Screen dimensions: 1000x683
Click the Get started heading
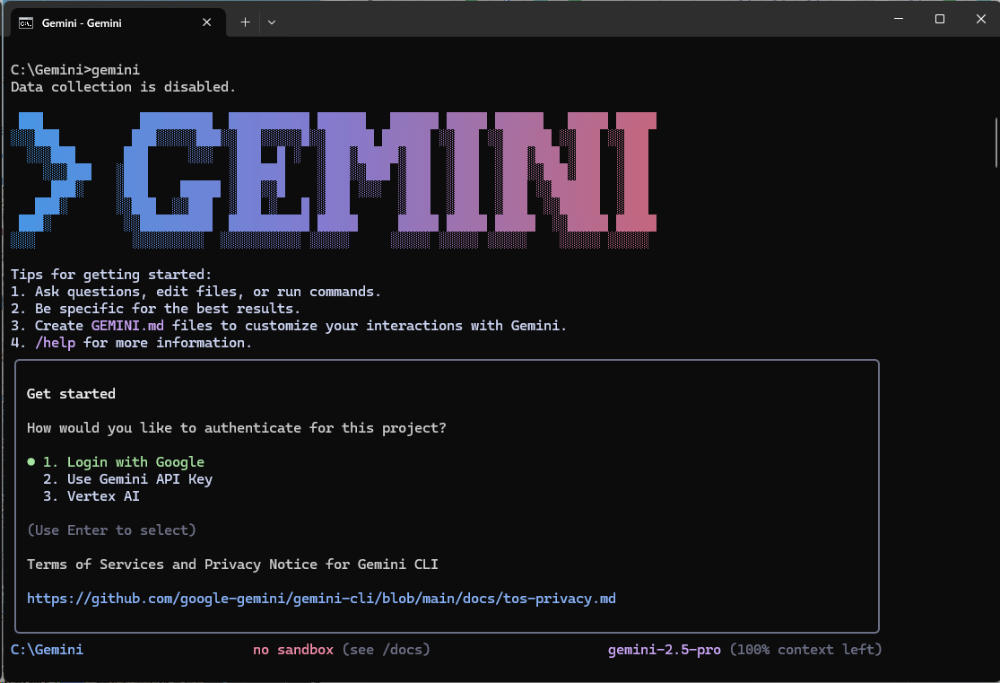[x=71, y=393]
